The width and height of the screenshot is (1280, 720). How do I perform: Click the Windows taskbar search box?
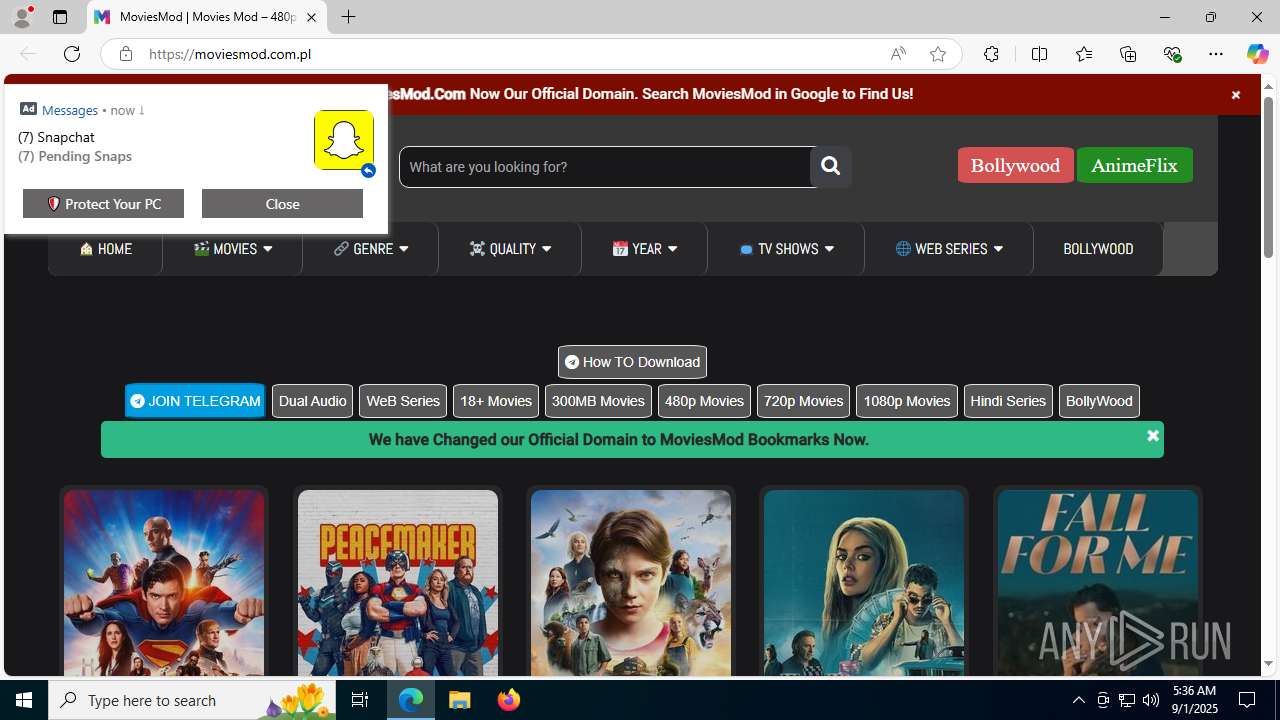pyautogui.click(x=193, y=700)
